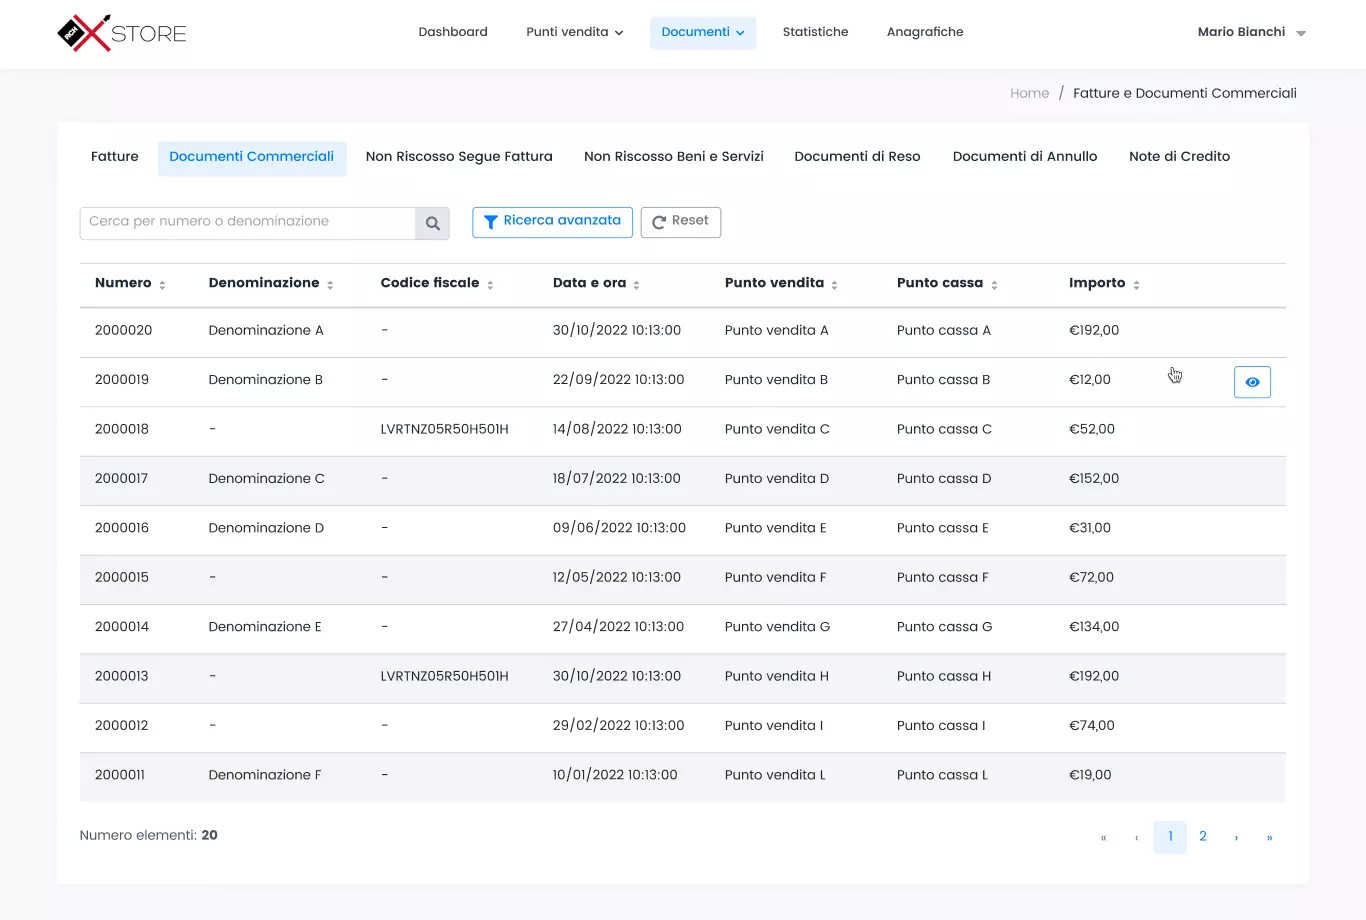This screenshot has height=920, width=1366.
Task: Sort by Denominazione column arrows
Action: 330,285
